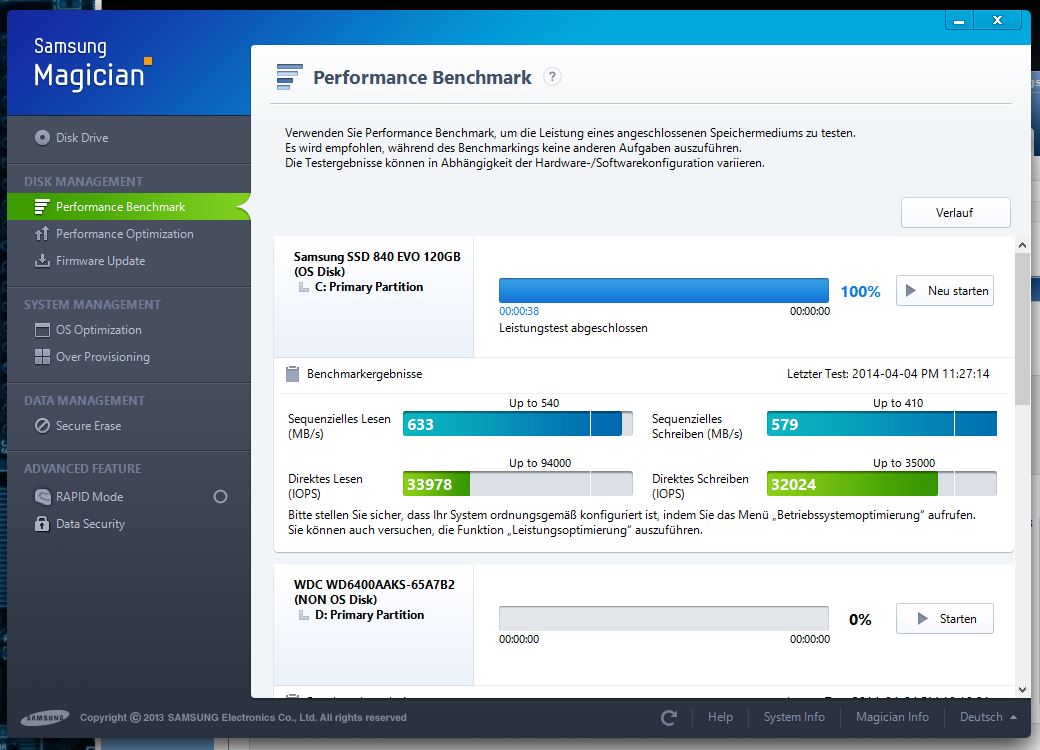1040x750 pixels.
Task: Click the refresh icon in the footer
Action: (669, 718)
